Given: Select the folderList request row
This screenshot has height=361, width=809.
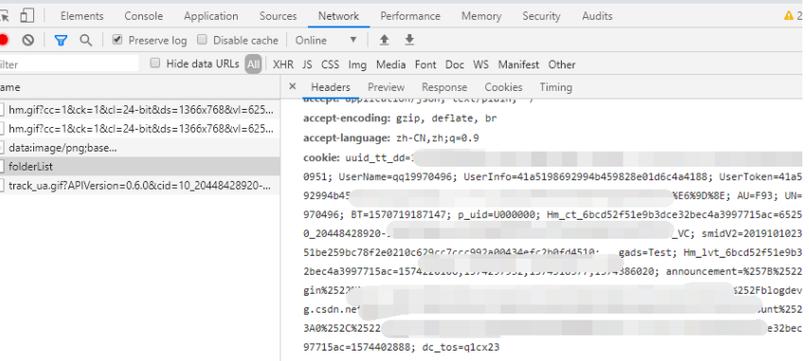Looking at the screenshot, I should 139,167.
